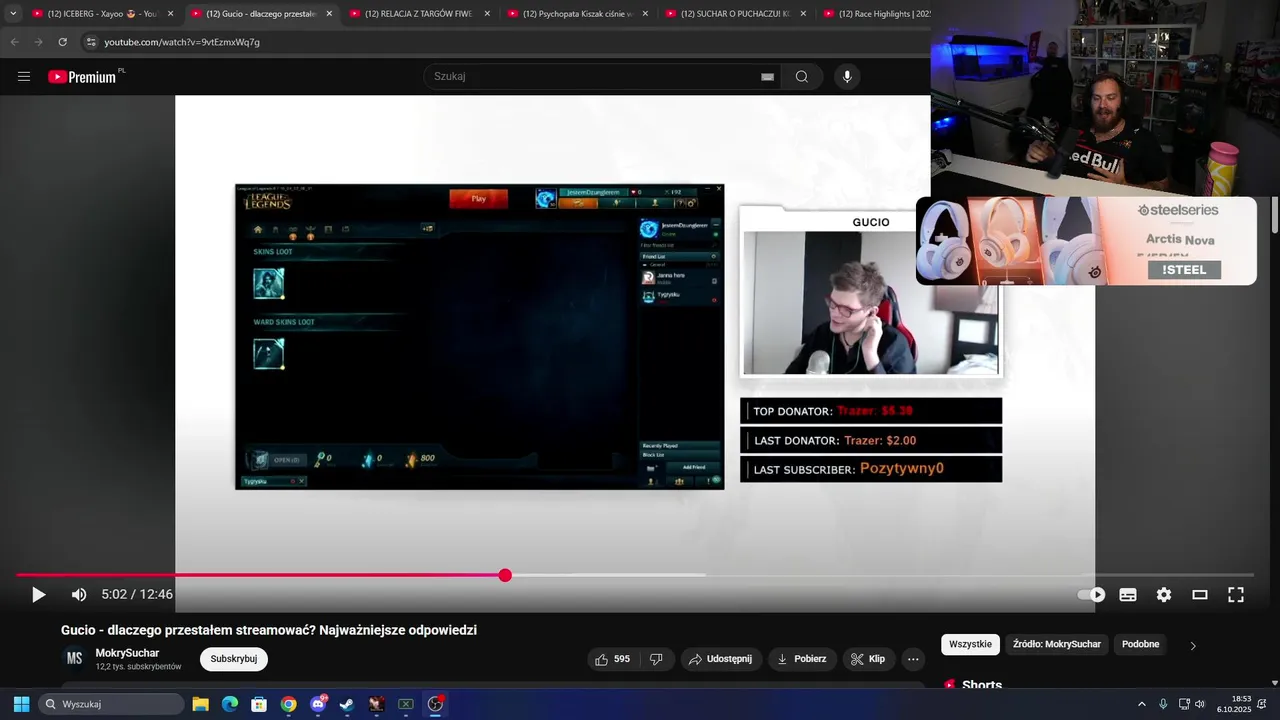Close the RELACJA Z TARGÓW tab

click(x=487, y=14)
